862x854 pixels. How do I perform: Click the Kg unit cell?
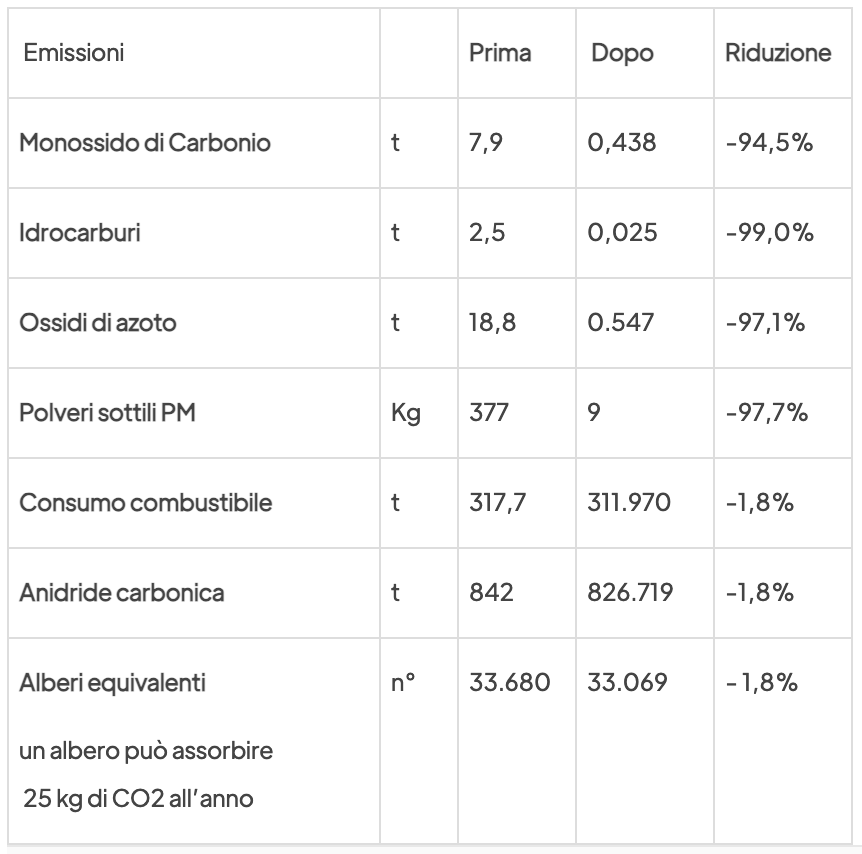pyautogui.click(x=405, y=413)
